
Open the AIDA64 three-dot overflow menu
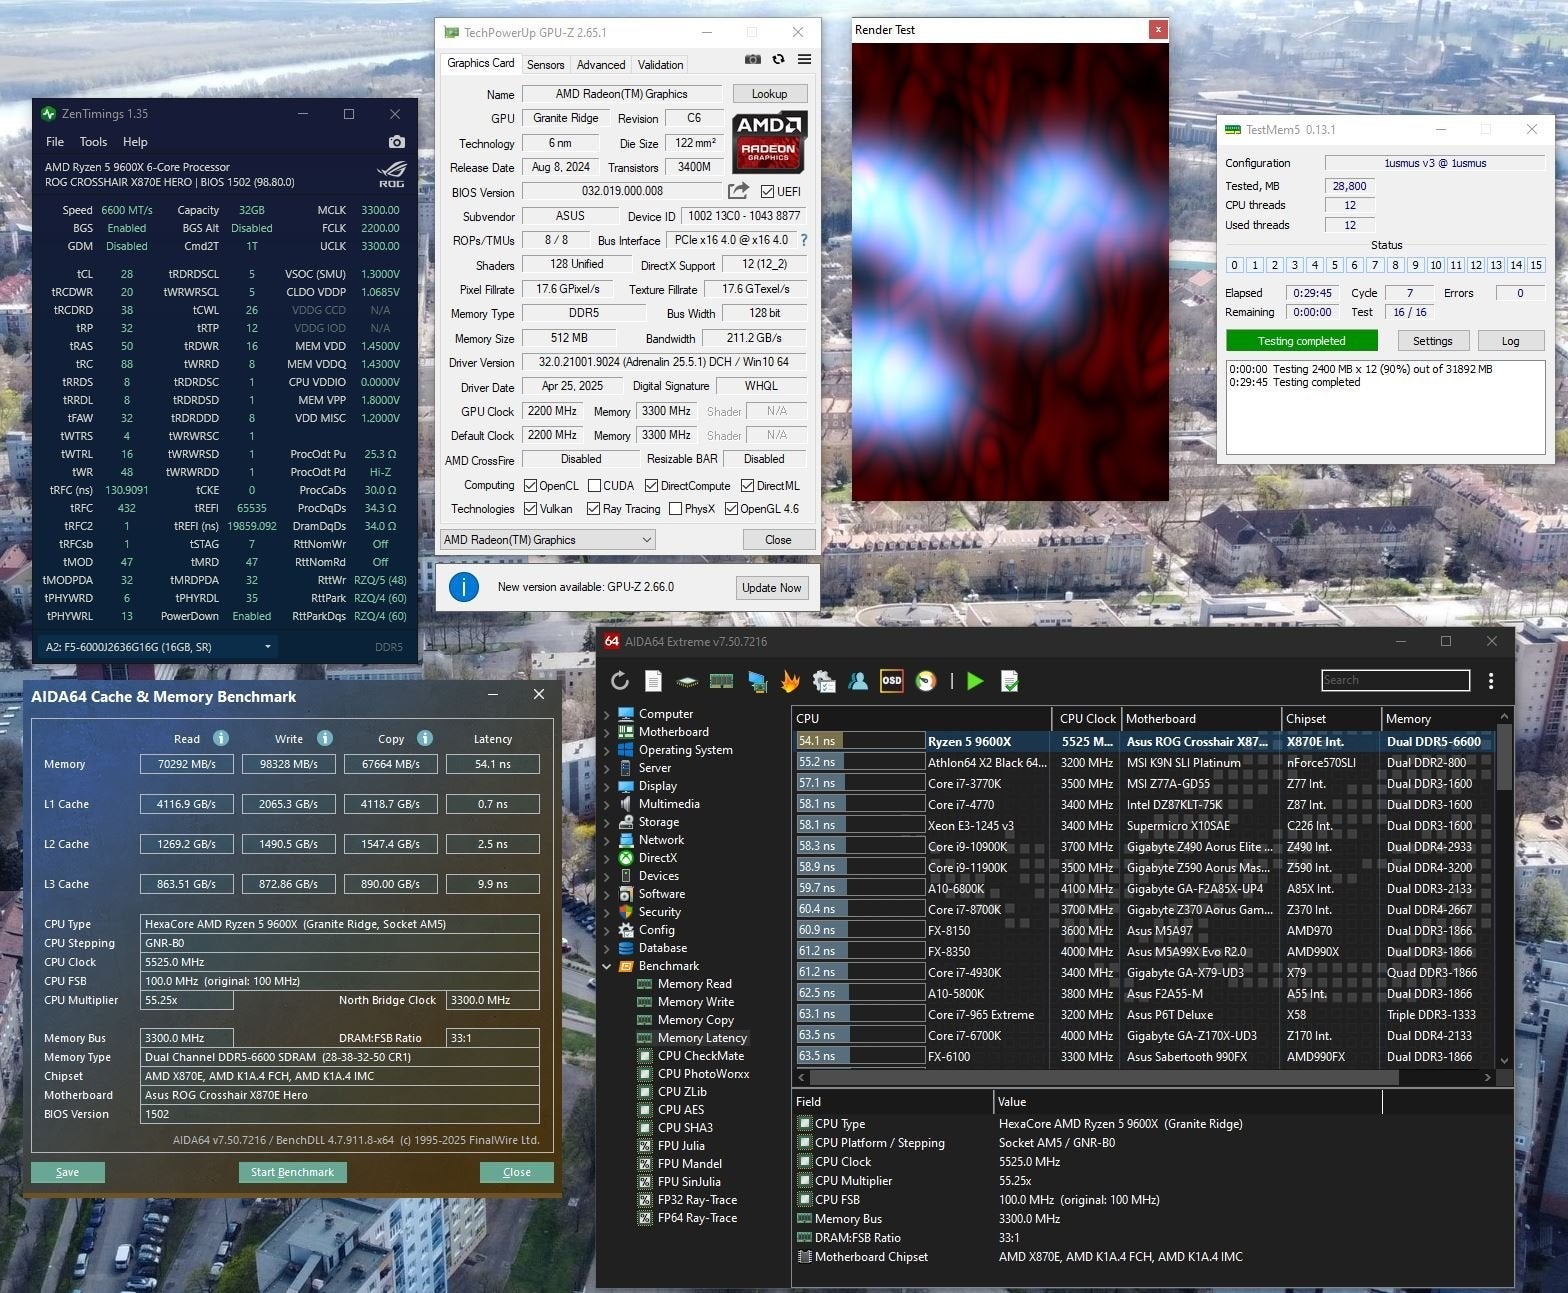(1490, 681)
